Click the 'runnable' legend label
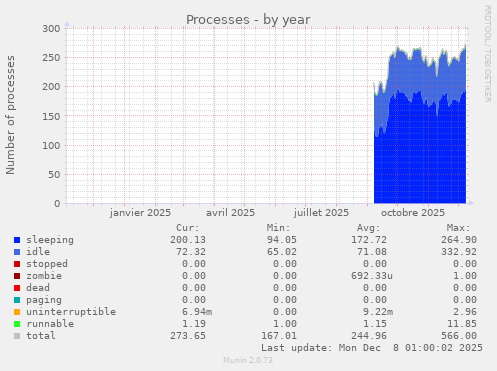 point(50,324)
